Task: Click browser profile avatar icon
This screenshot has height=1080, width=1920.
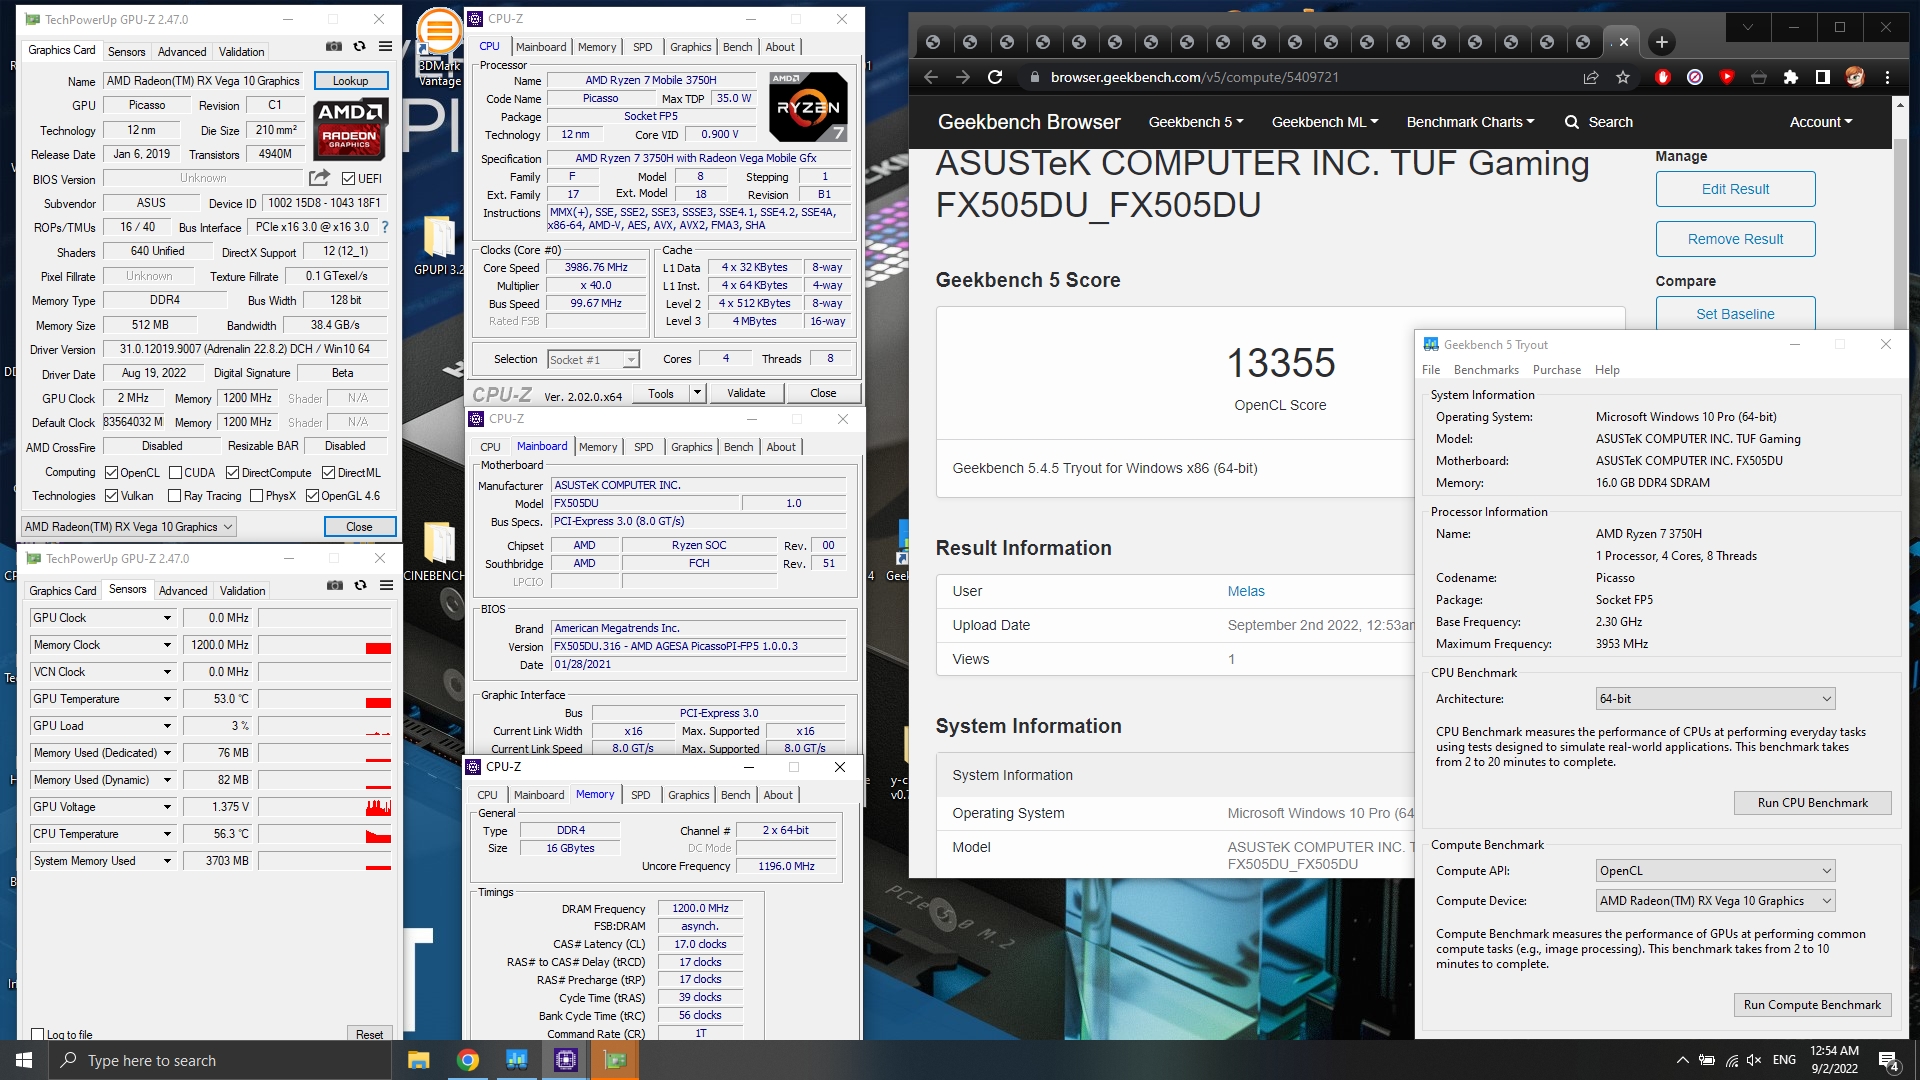Action: point(1855,77)
